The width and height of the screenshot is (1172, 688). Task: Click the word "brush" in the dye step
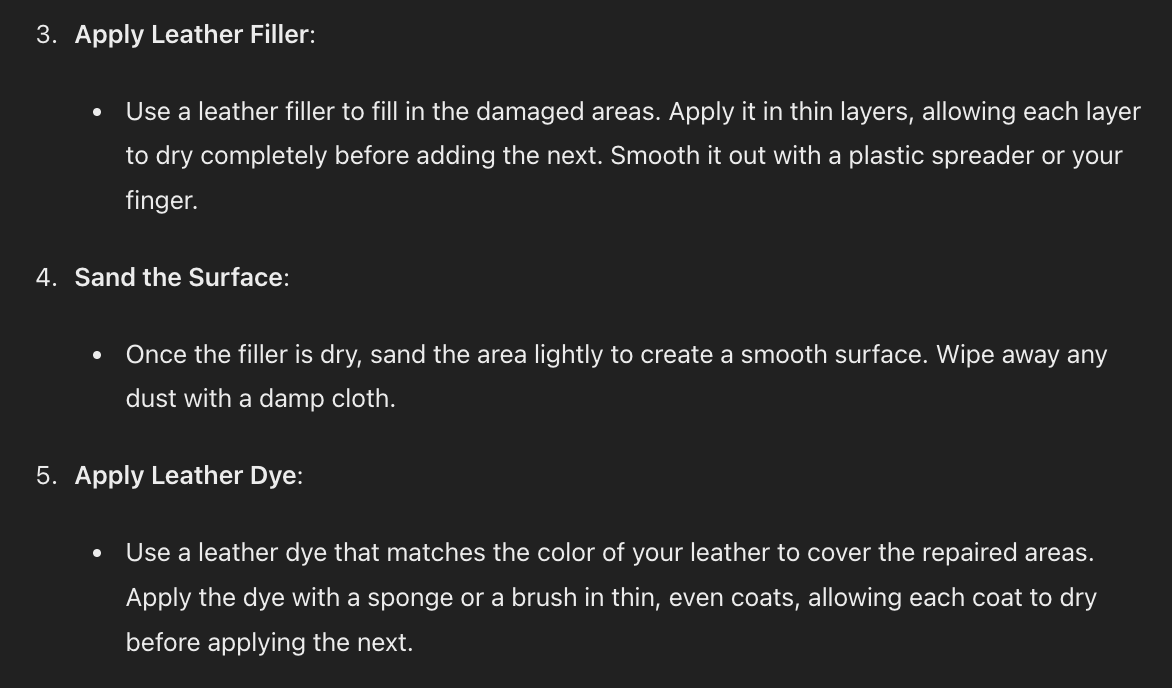[x=542, y=598]
